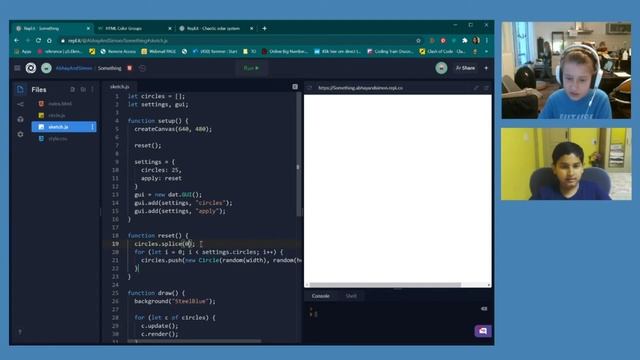
Task: Open preview in new tab icon
Action: click(476, 88)
